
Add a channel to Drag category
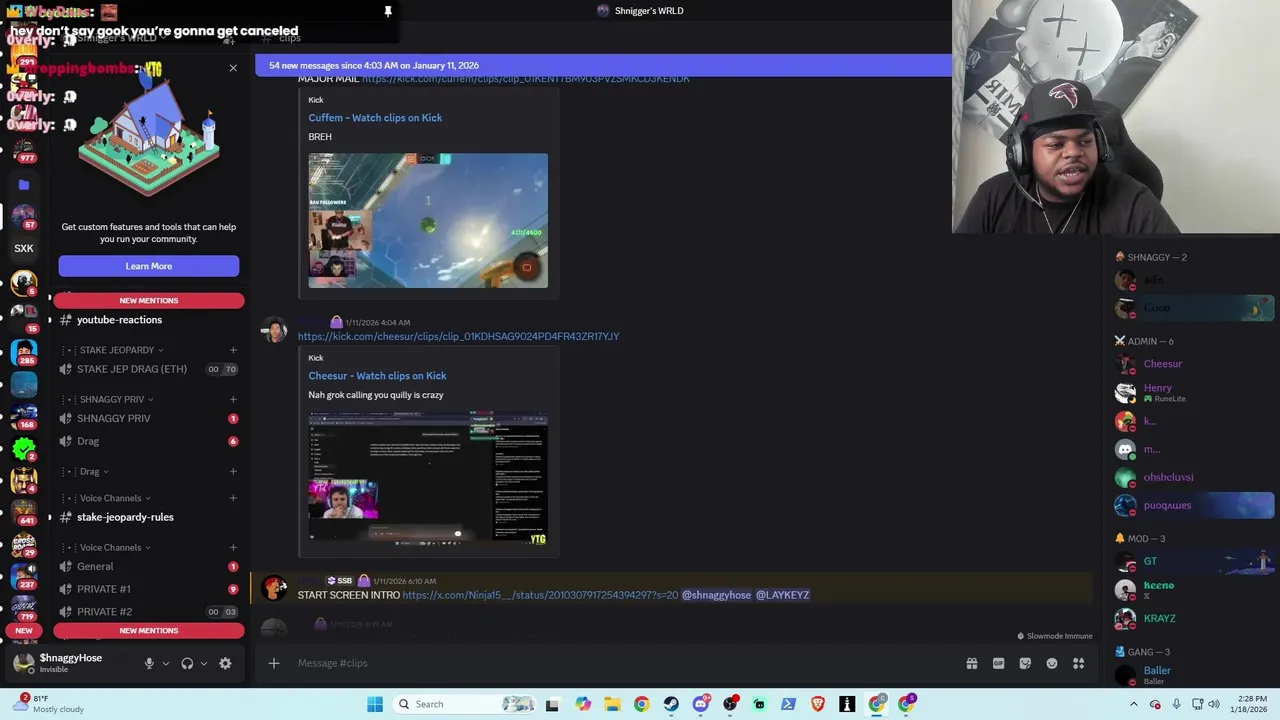pos(233,471)
